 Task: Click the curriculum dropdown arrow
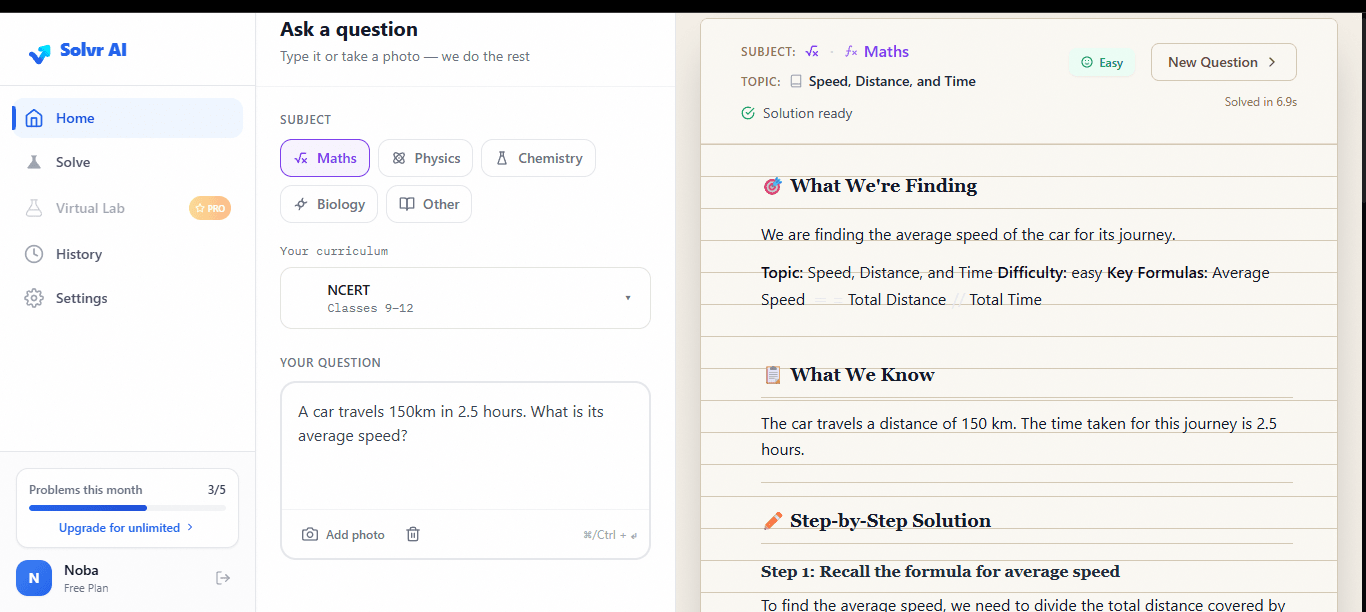628,298
